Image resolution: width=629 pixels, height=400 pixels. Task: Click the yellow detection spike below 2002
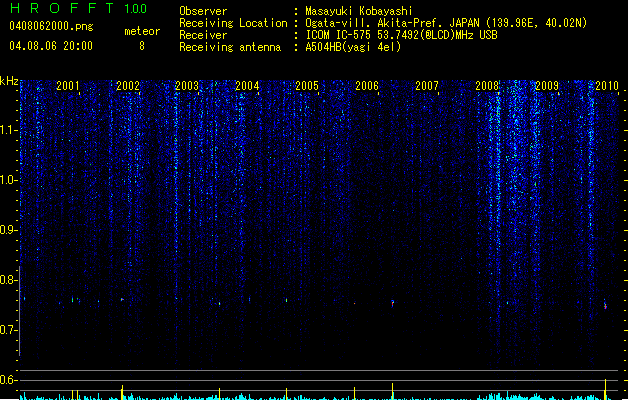click(x=122, y=392)
